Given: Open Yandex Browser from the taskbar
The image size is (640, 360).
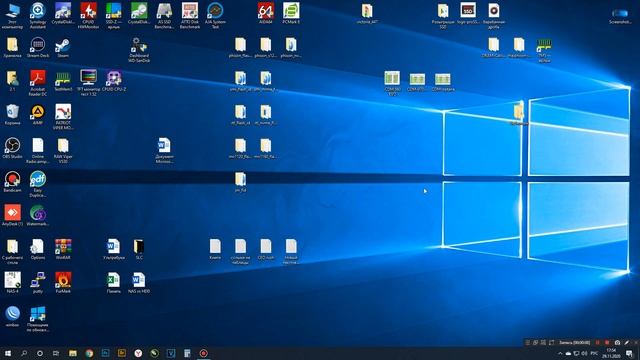Looking at the screenshot, I should coord(138,353).
